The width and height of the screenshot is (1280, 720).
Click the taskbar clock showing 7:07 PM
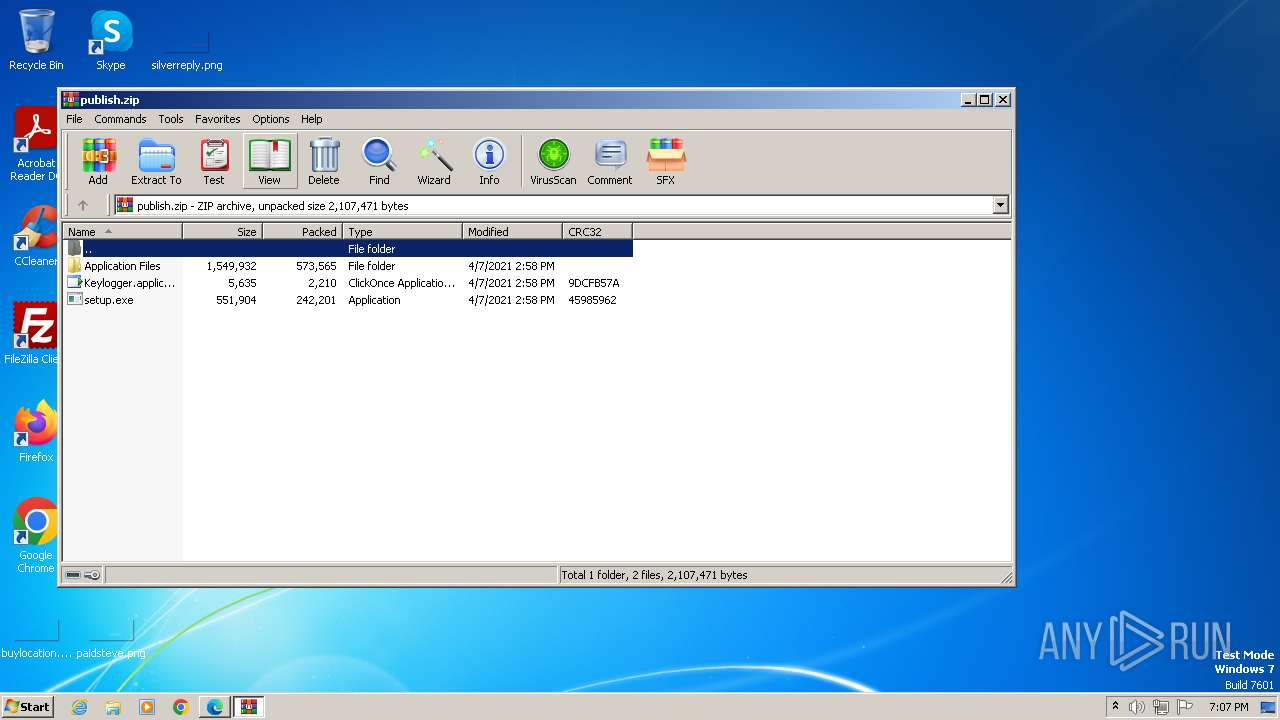[x=1228, y=707]
